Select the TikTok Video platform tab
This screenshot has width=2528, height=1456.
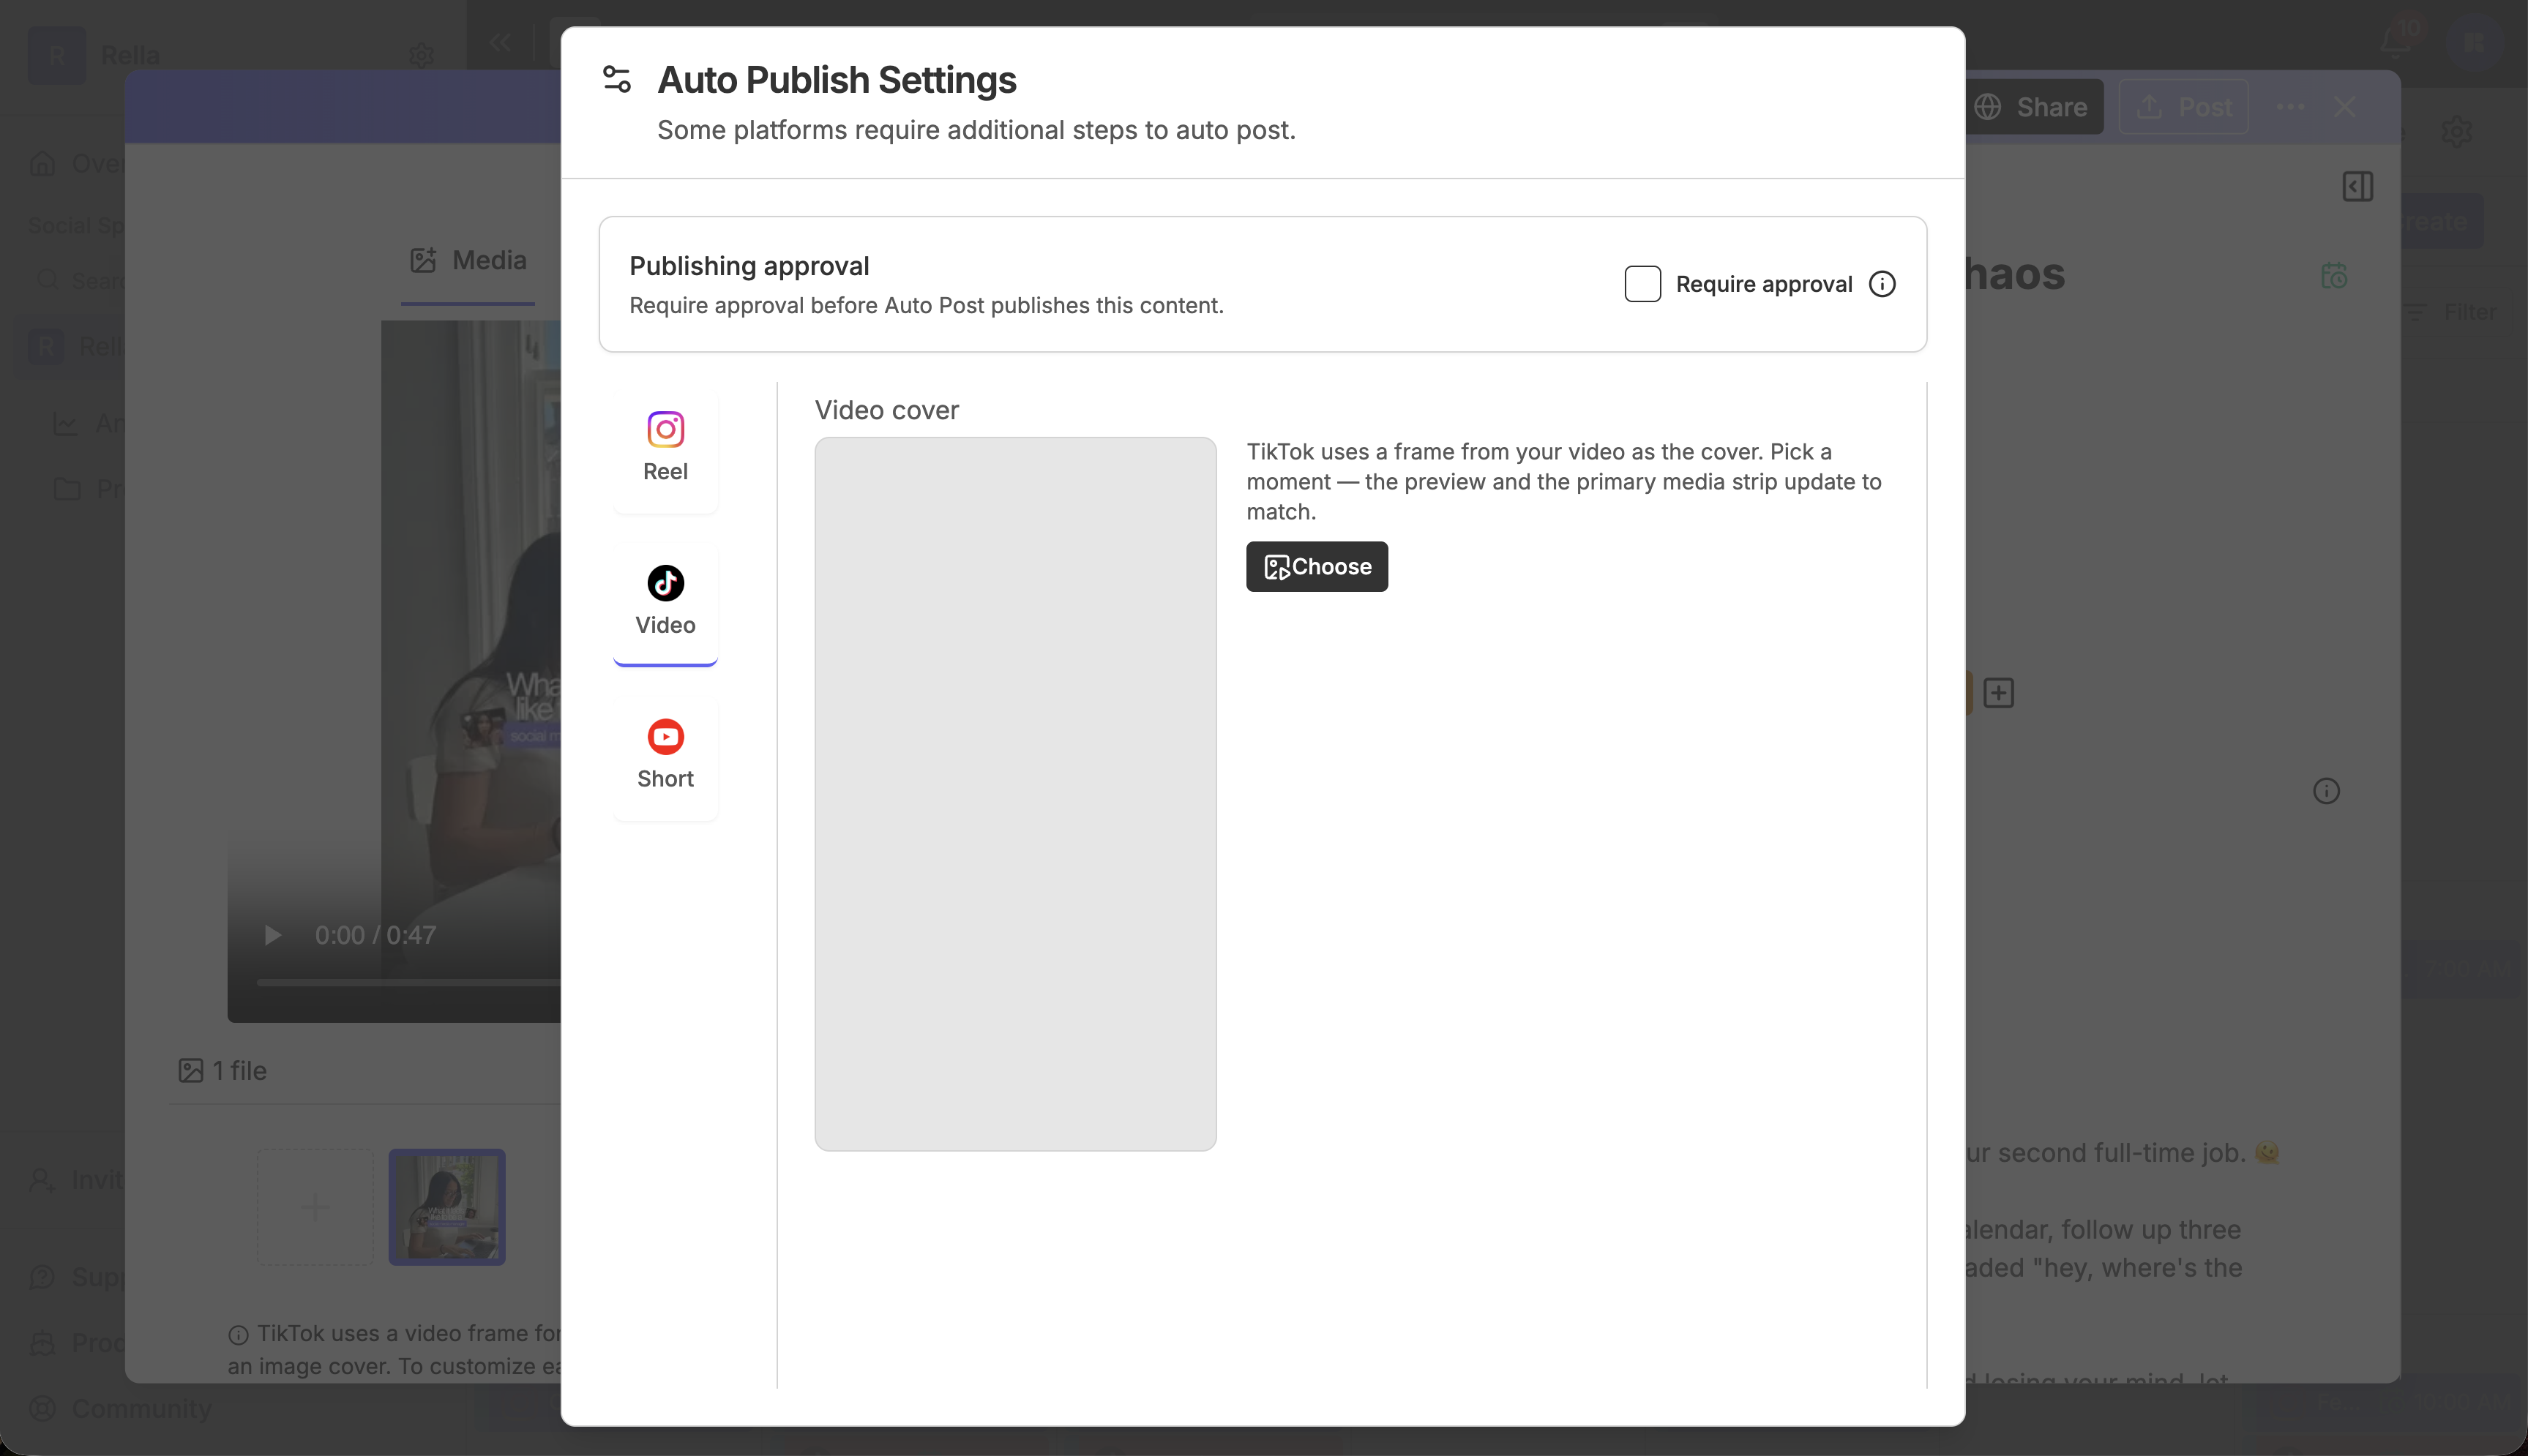pyautogui.click(x=665, y=602)
